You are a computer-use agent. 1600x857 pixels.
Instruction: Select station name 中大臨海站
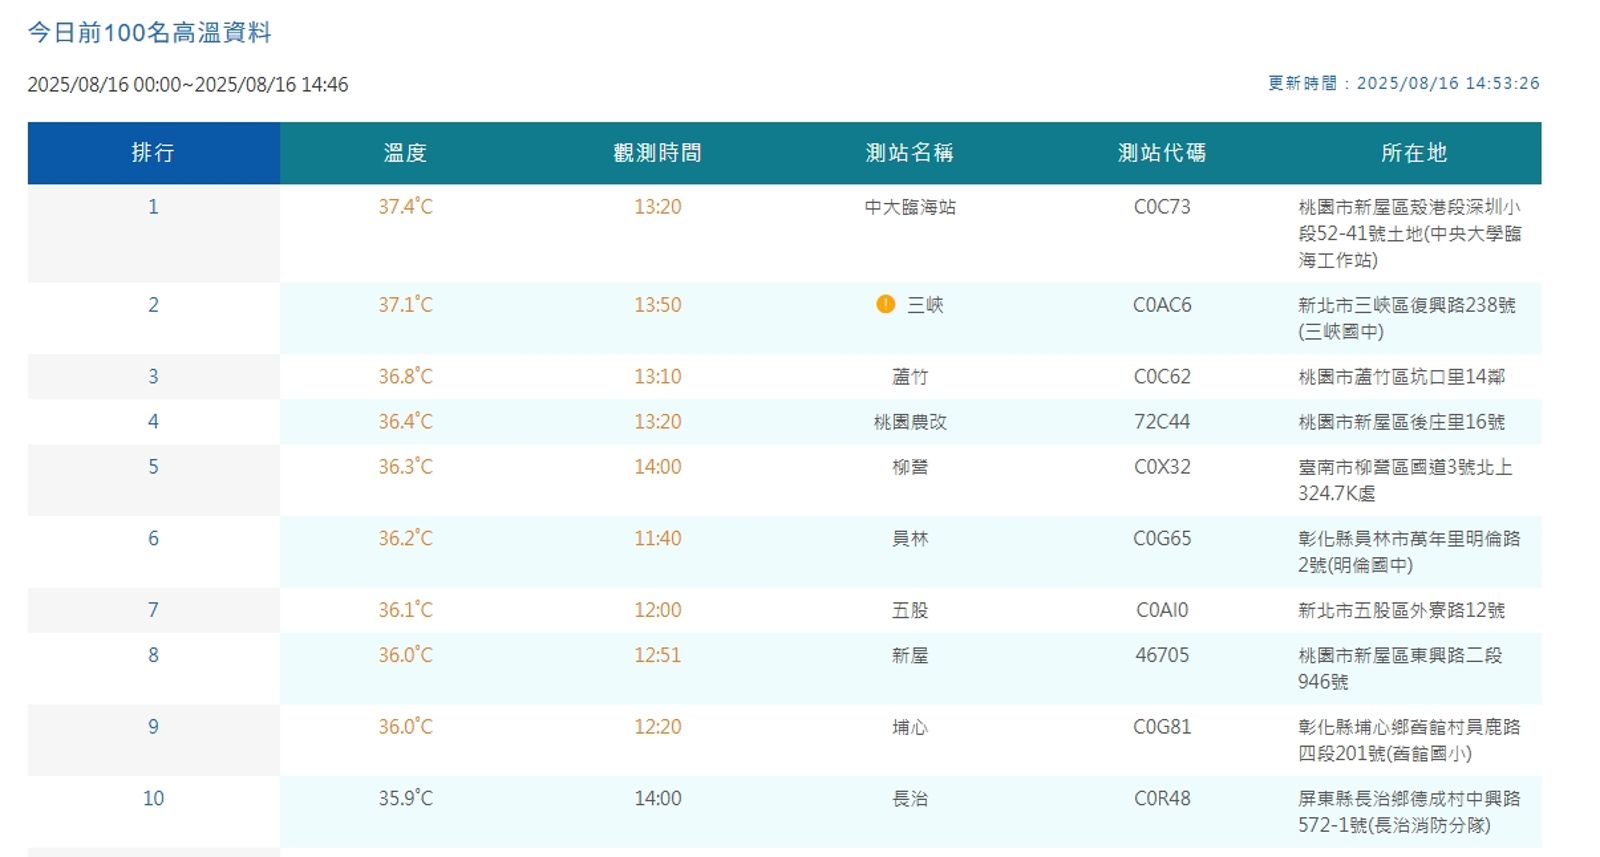pos(909,207)
